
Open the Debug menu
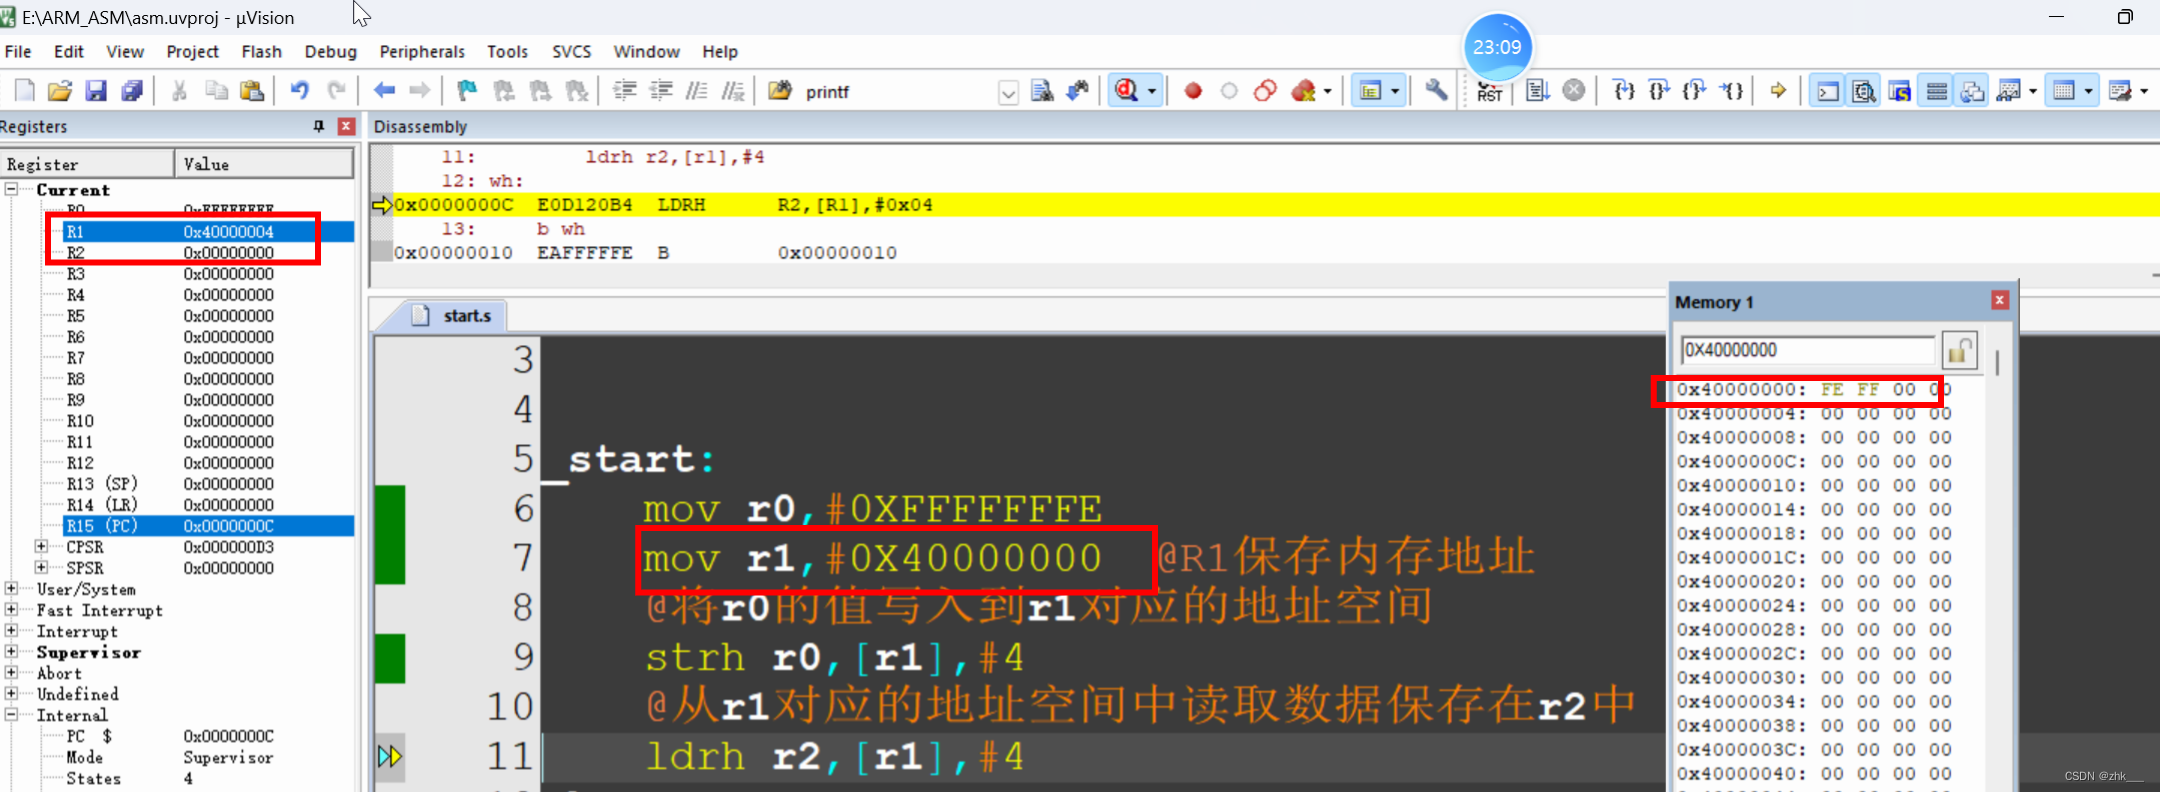pyautogui.click(x=330, y=52)
